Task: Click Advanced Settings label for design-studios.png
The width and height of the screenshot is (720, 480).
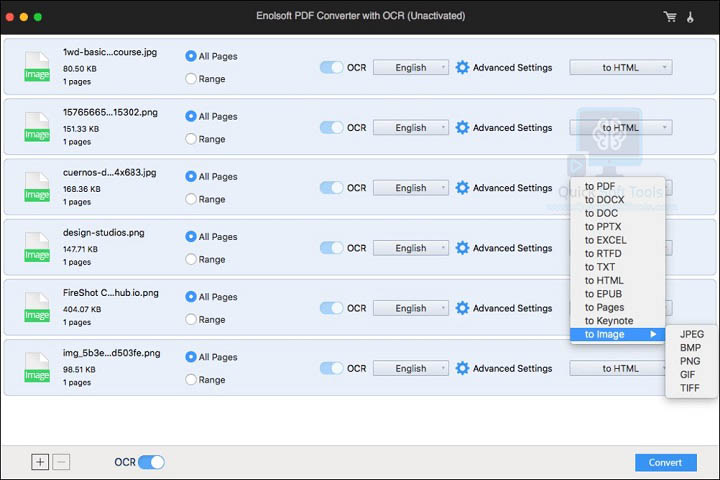Action: pos(512,248)
